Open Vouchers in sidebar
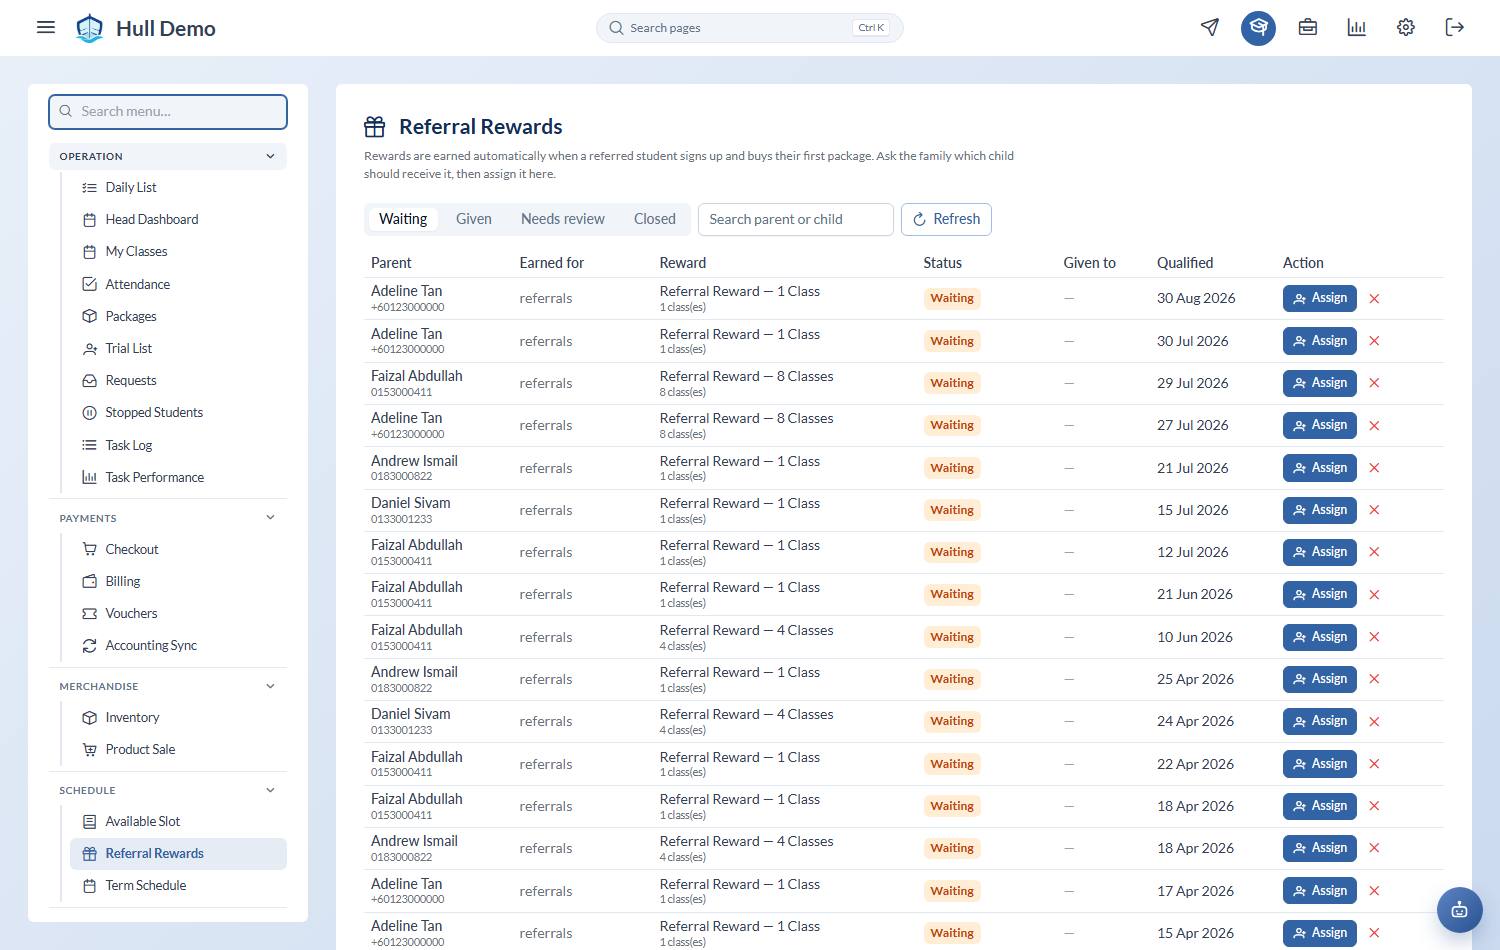 tap(178, 613)
